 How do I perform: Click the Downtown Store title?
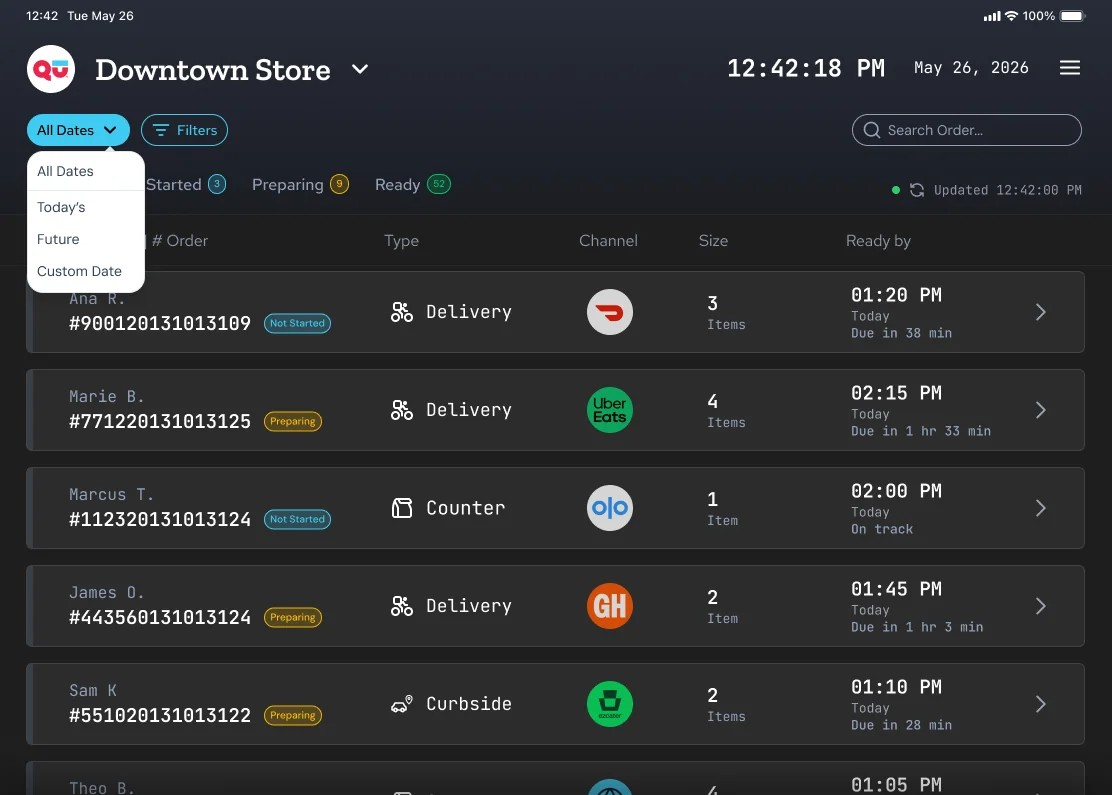pyautogui.click(x=213, y=70)
